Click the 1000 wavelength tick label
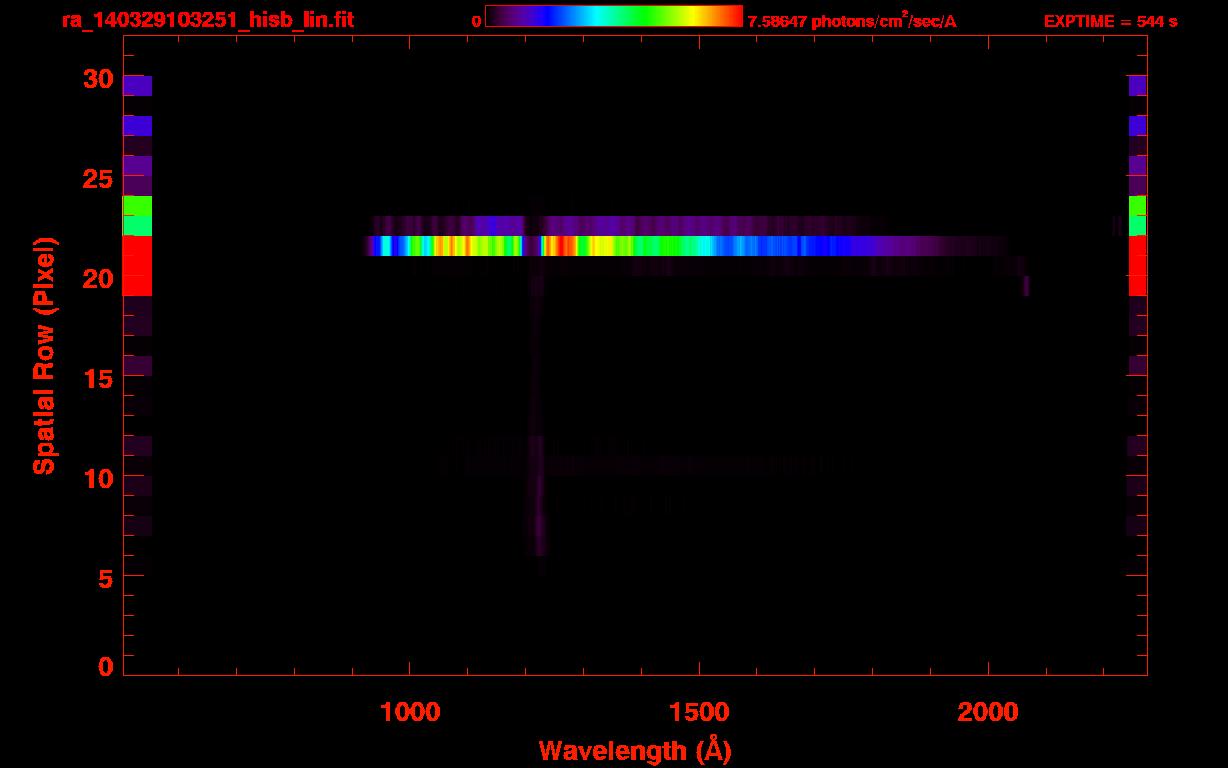This screenshot has width=1228, height=768. point(410,712)
